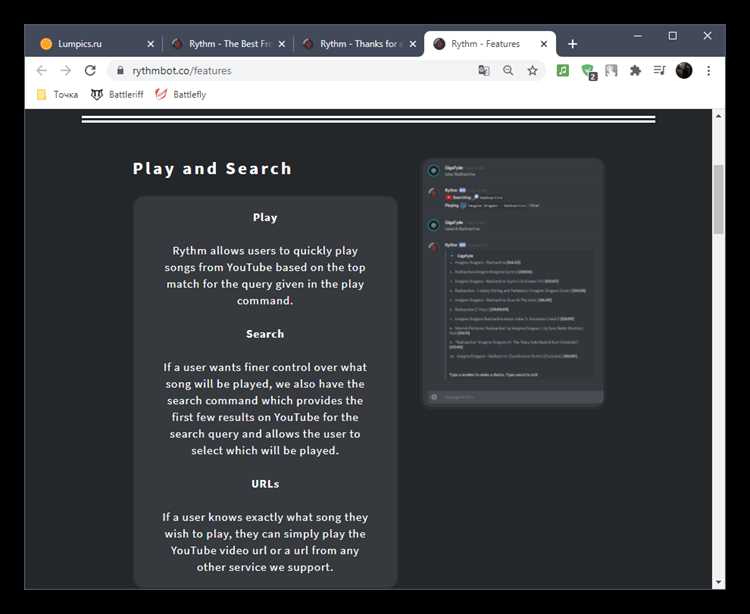Click the translate page icon in address bar
Viewport: 750px width, 614px height.
coord(484,71)
